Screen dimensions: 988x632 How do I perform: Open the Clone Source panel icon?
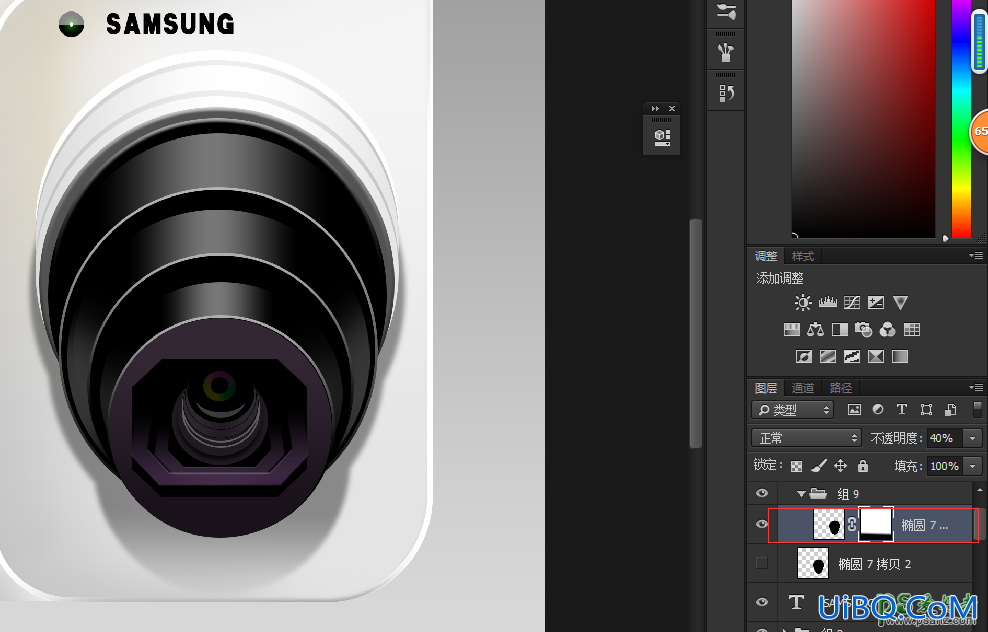[726, 93]
